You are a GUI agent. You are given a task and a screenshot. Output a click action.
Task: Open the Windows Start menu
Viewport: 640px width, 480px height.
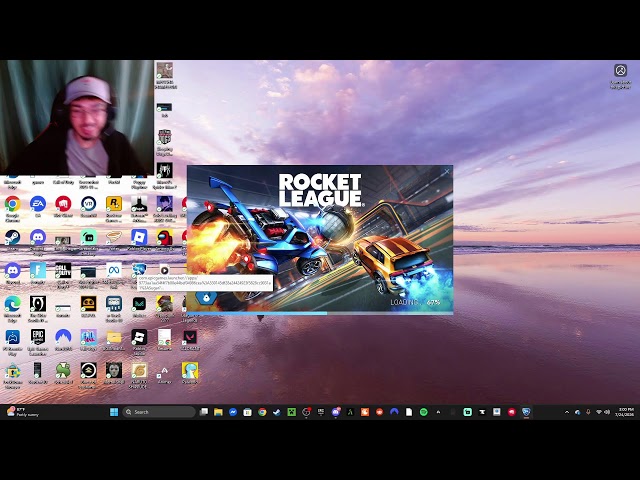tap(114, 412)
